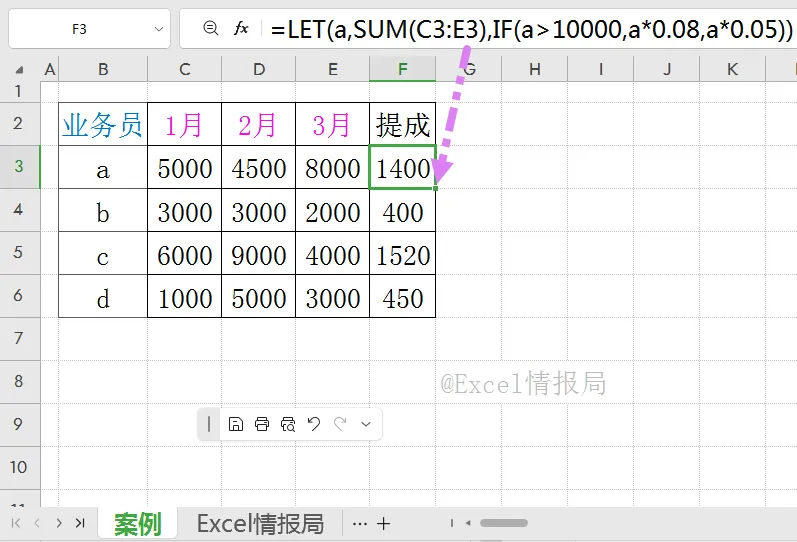Image resolution: width=797 pixels, height=542 pixels.
Task: Select cell with value 1520
Action: [403, 254]
